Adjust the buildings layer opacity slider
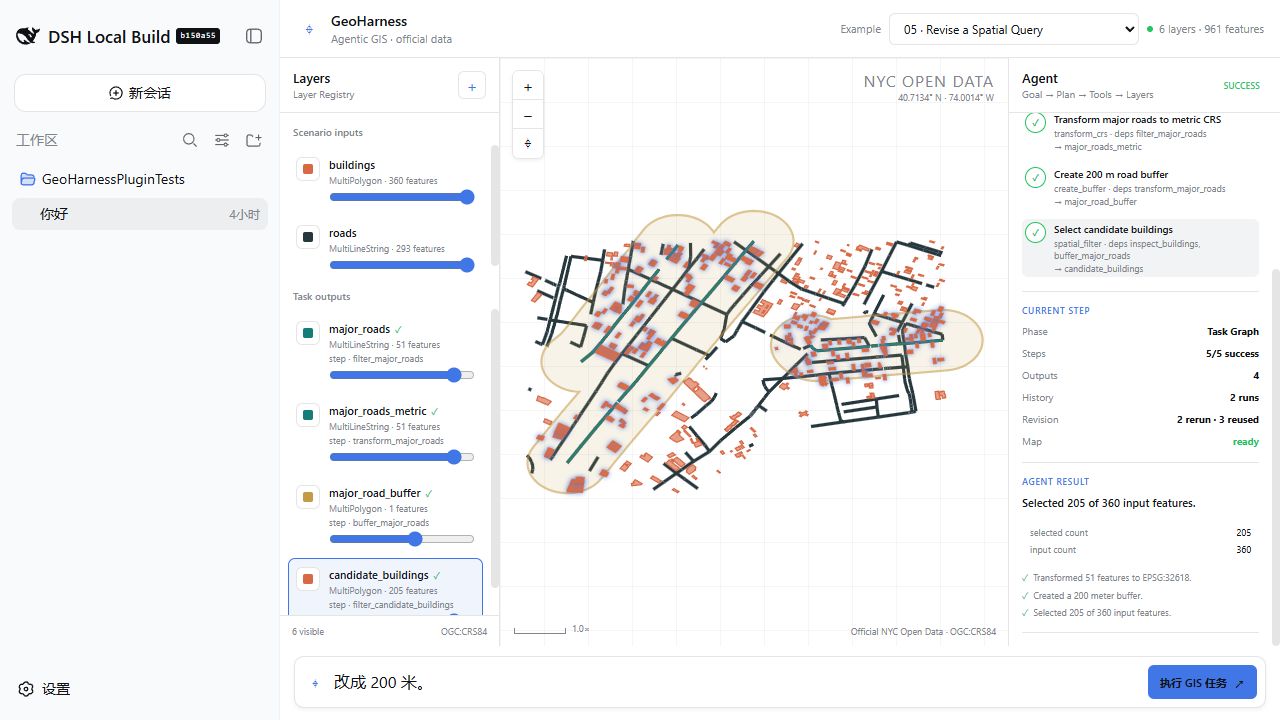1280x720 pixels. pos(401,197)
